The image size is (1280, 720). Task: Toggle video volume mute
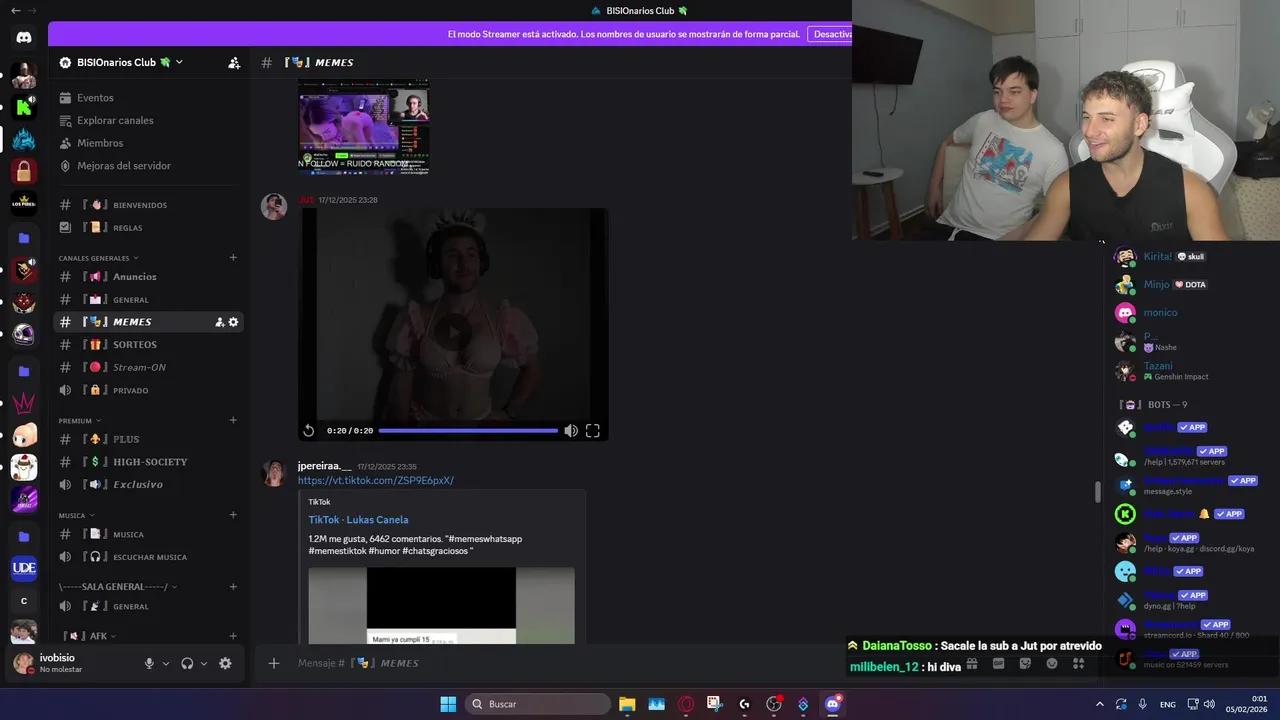570,431
